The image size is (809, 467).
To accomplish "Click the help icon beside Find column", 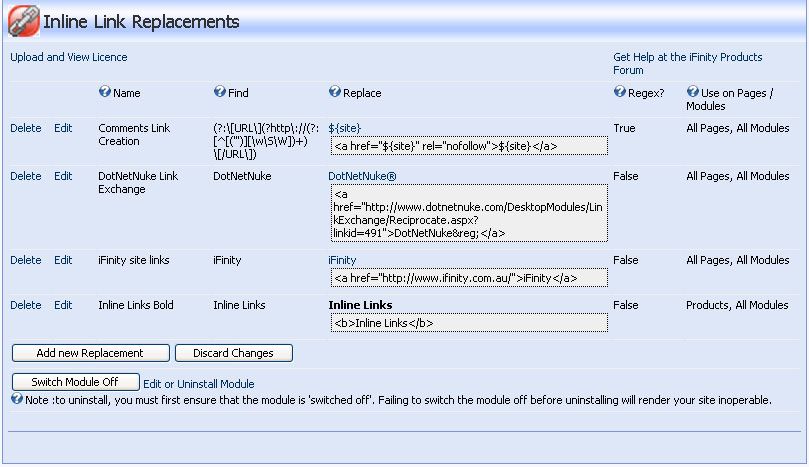I will tap(220, 93).
